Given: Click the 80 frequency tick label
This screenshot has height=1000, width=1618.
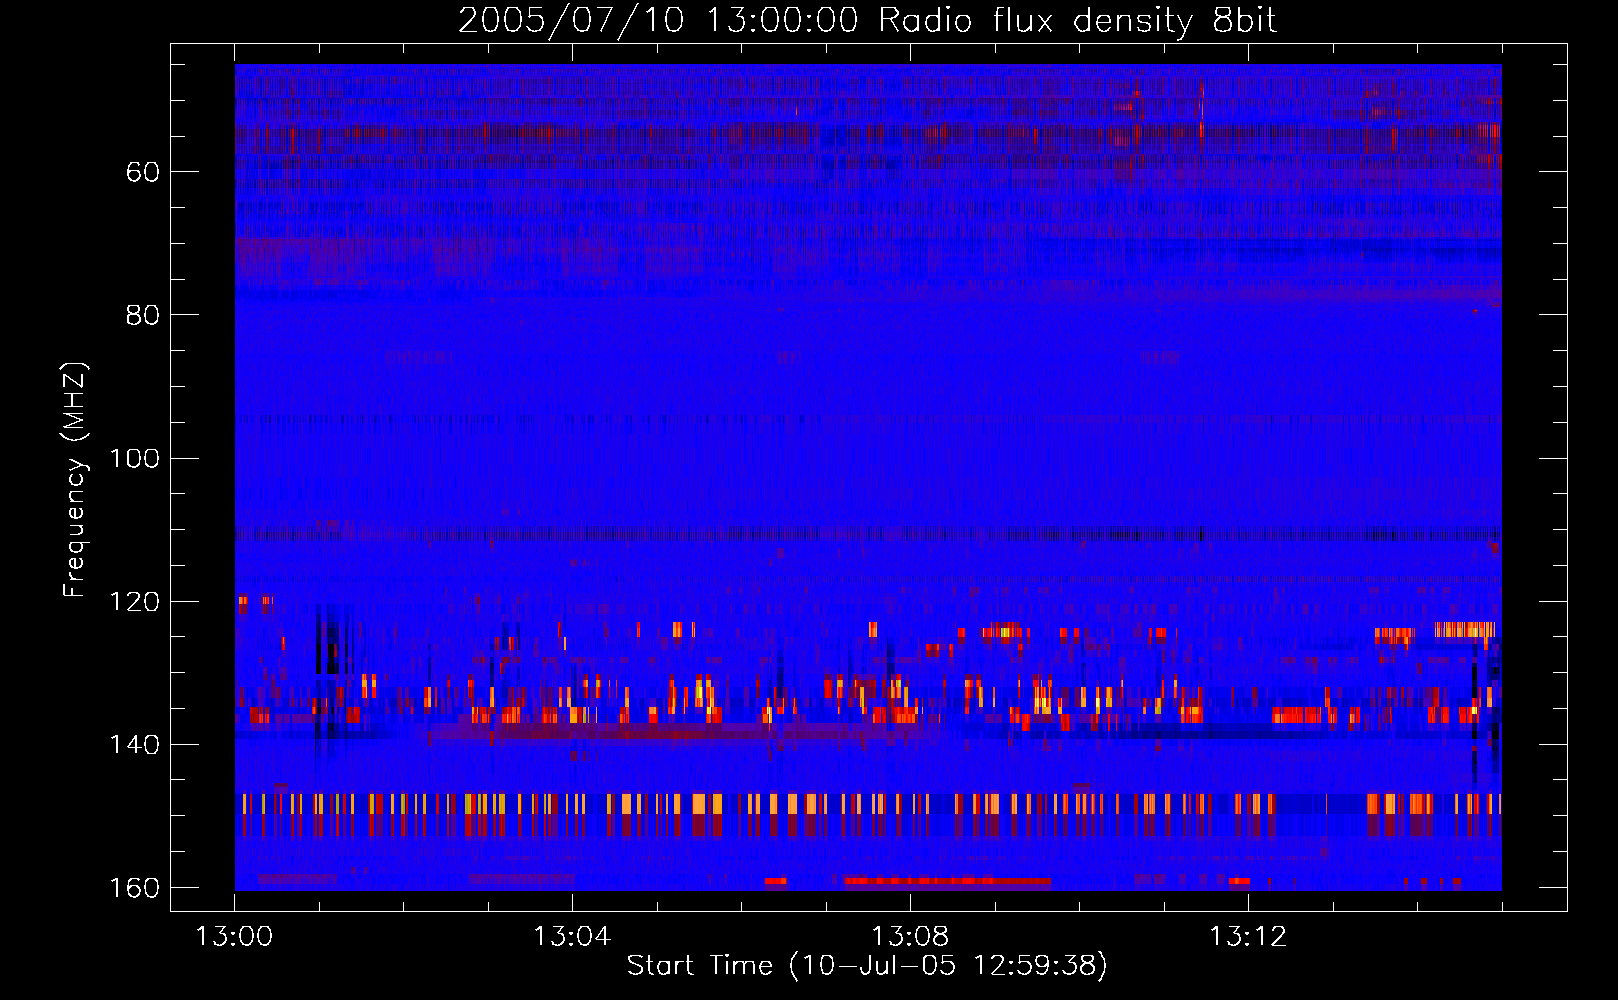Looking at the screenshot, I should point(143,315).
